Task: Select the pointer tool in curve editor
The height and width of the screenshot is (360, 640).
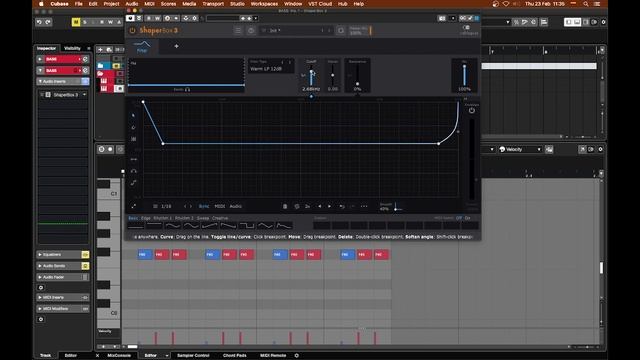Action: pos(133,116)
